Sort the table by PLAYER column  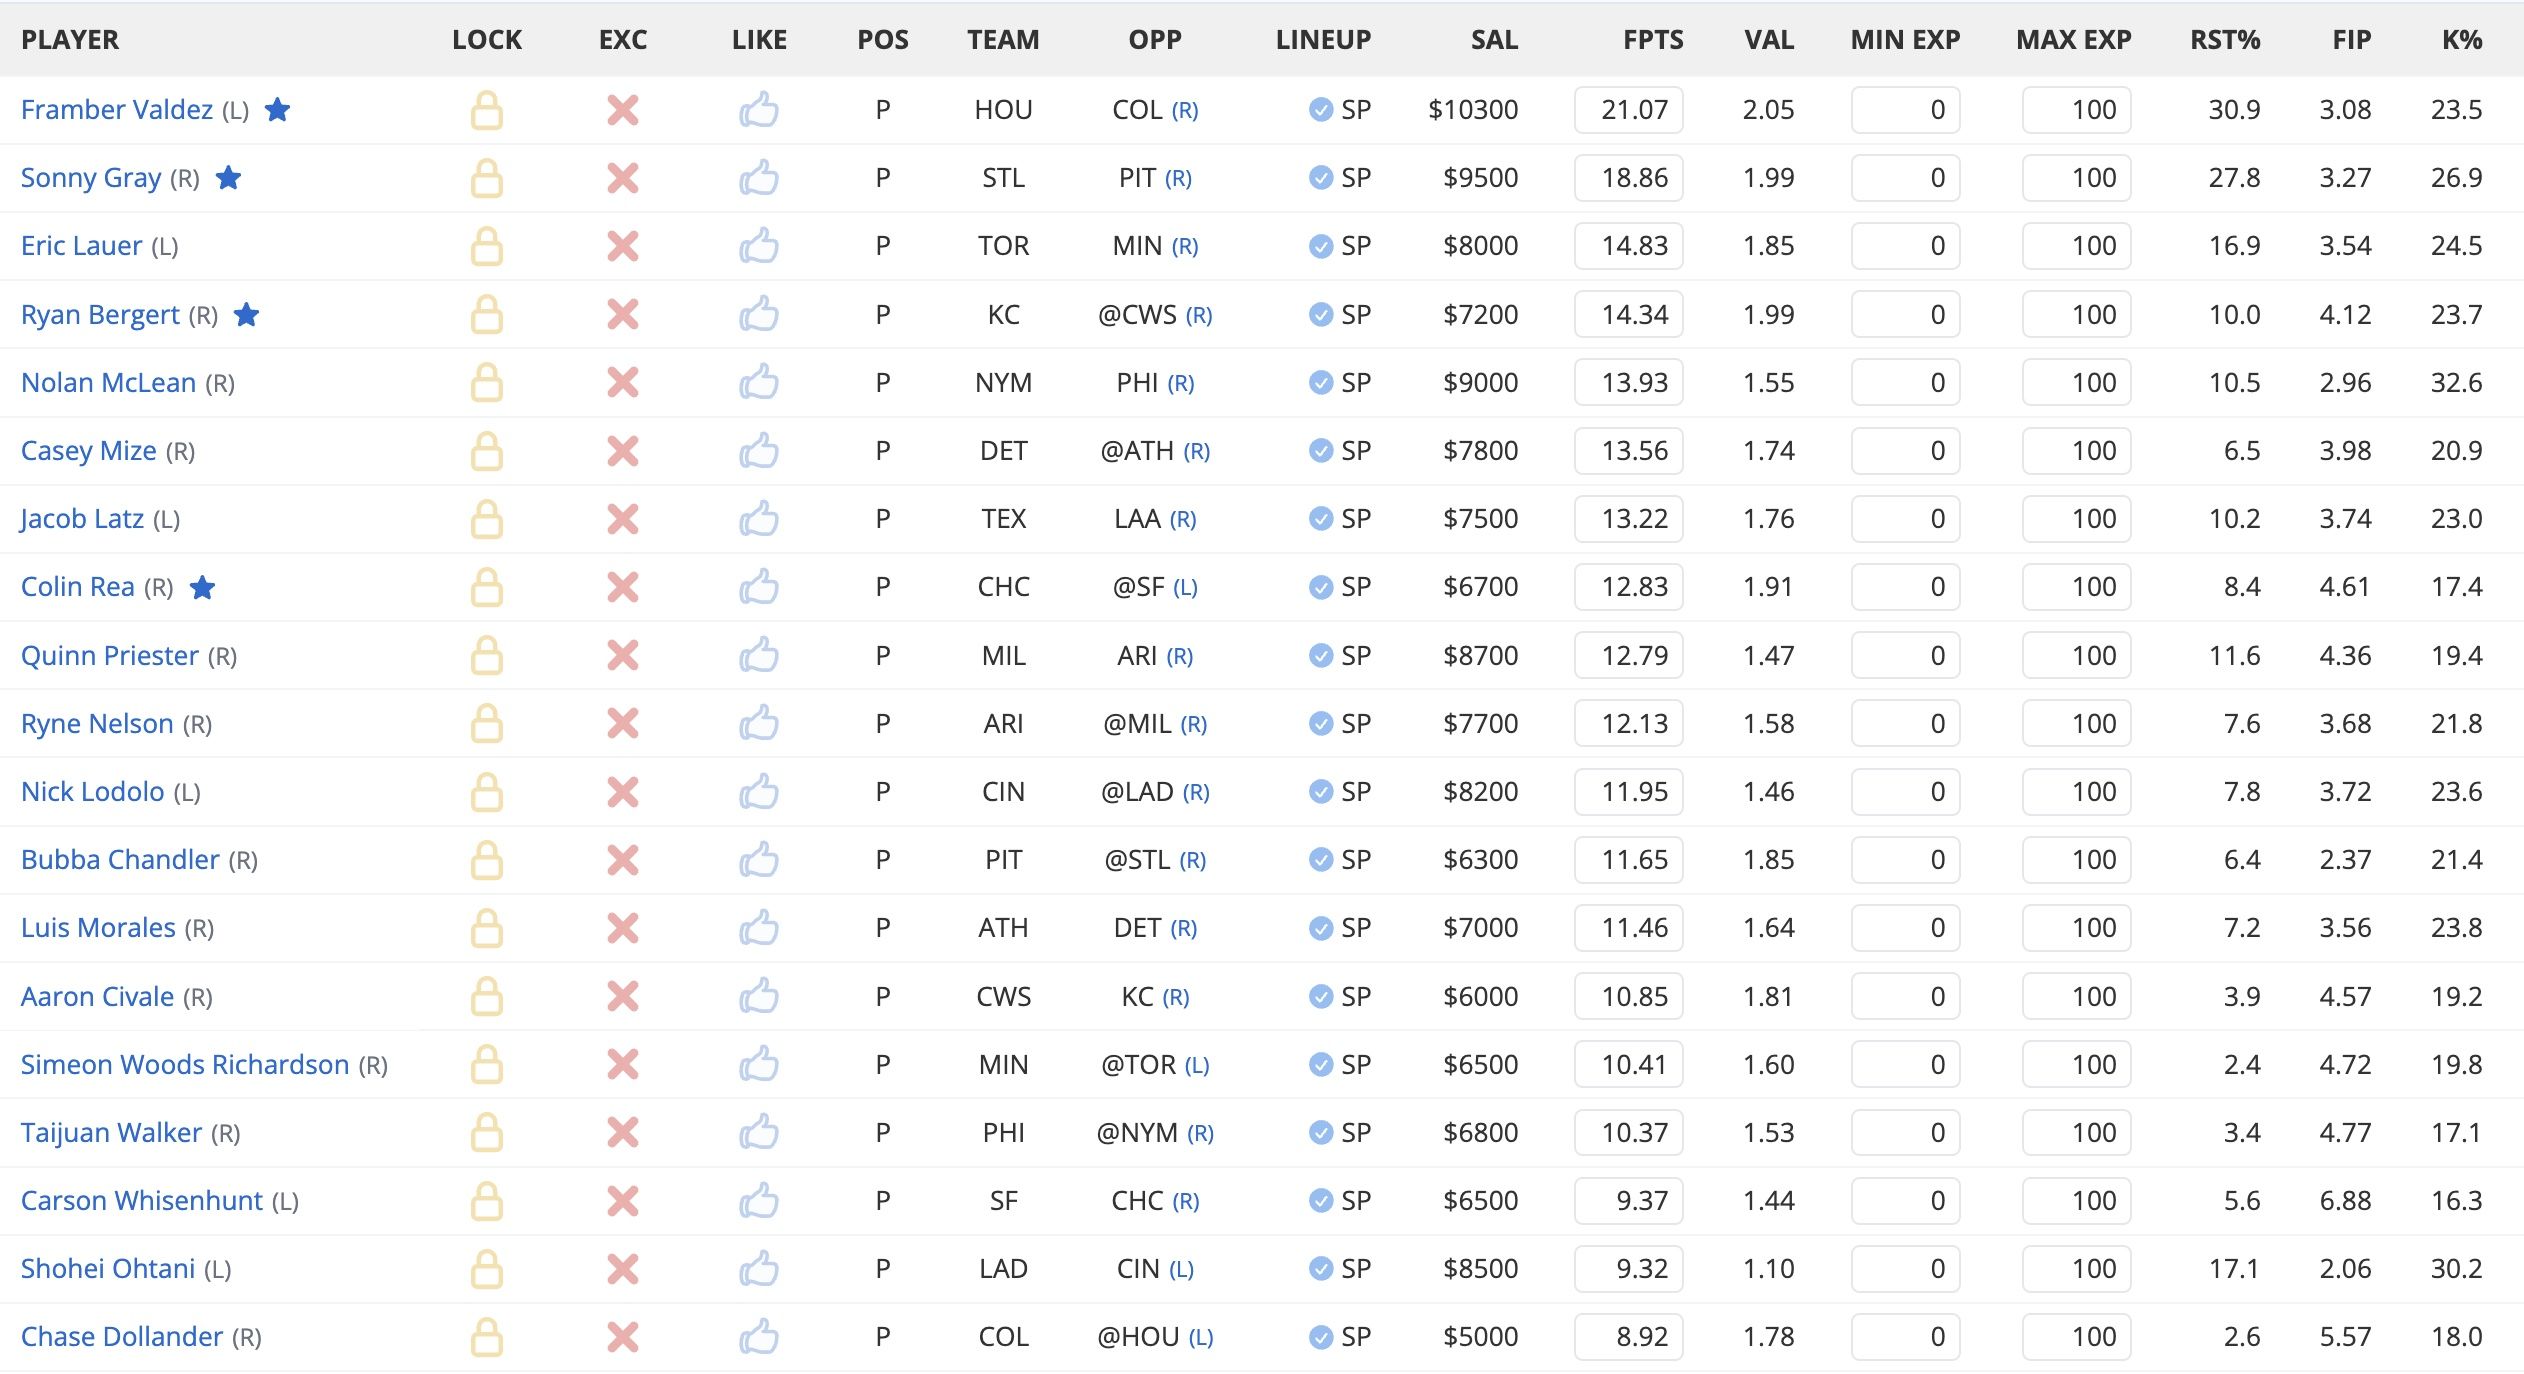point(70,40)
